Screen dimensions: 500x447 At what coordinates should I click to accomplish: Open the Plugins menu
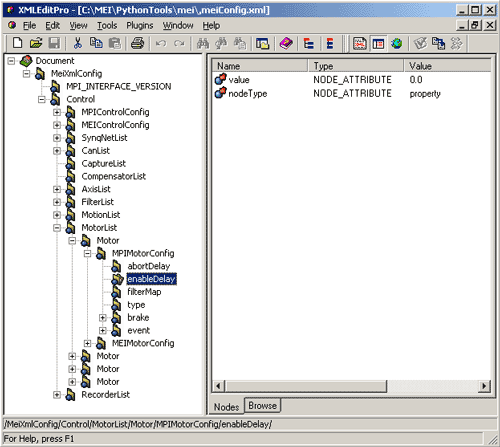tap(140, 26)
